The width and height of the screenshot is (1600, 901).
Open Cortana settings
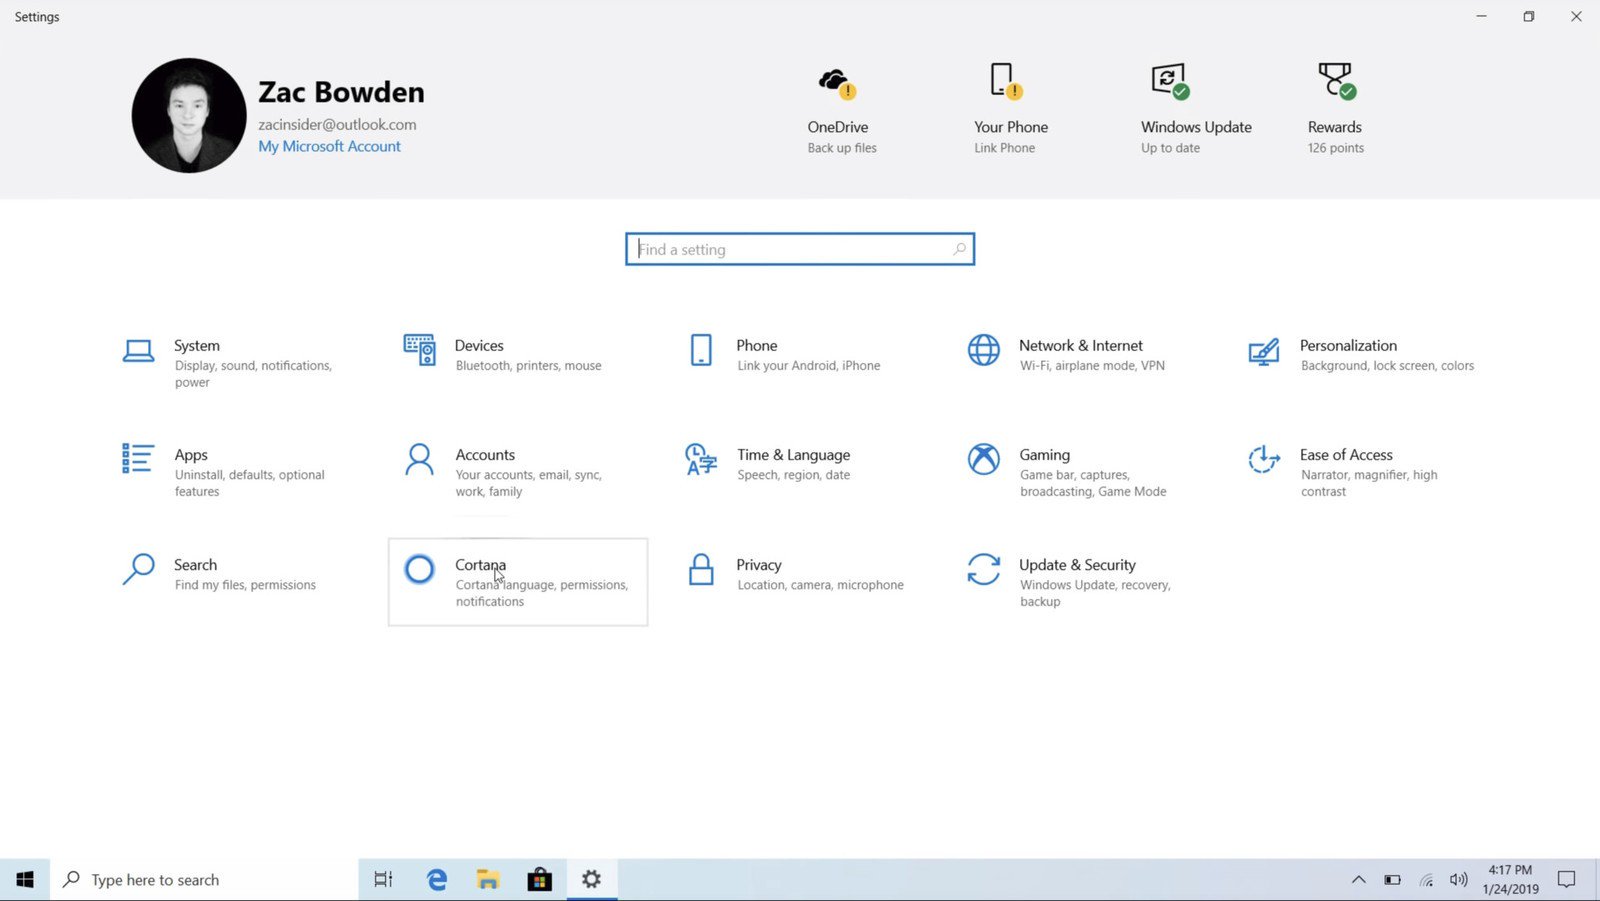click(517, 581)
